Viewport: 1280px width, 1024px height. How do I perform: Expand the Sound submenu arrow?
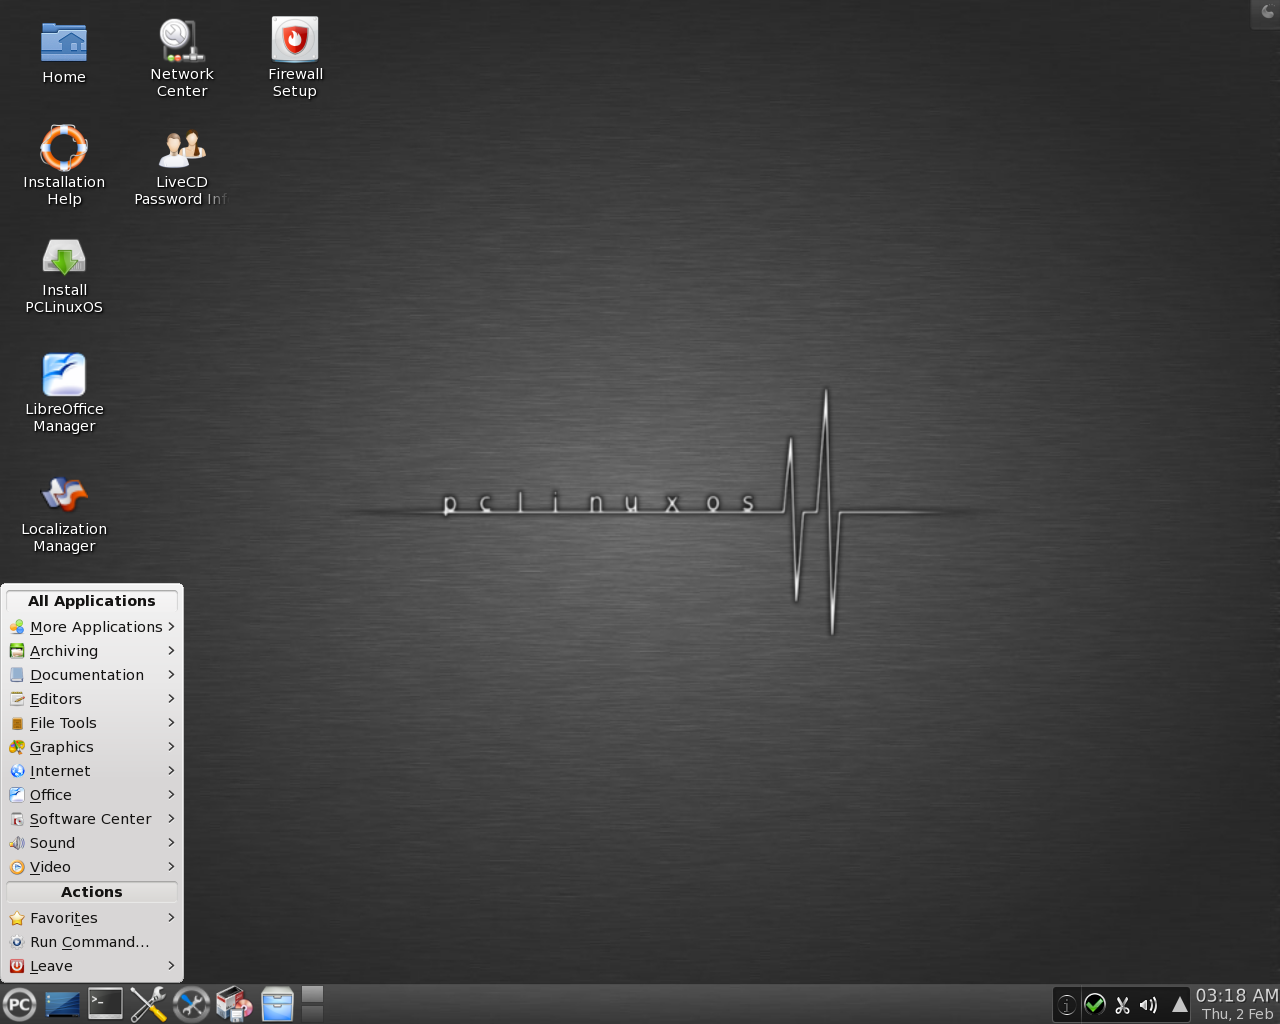pyautogui.click(x=171, y=843)
